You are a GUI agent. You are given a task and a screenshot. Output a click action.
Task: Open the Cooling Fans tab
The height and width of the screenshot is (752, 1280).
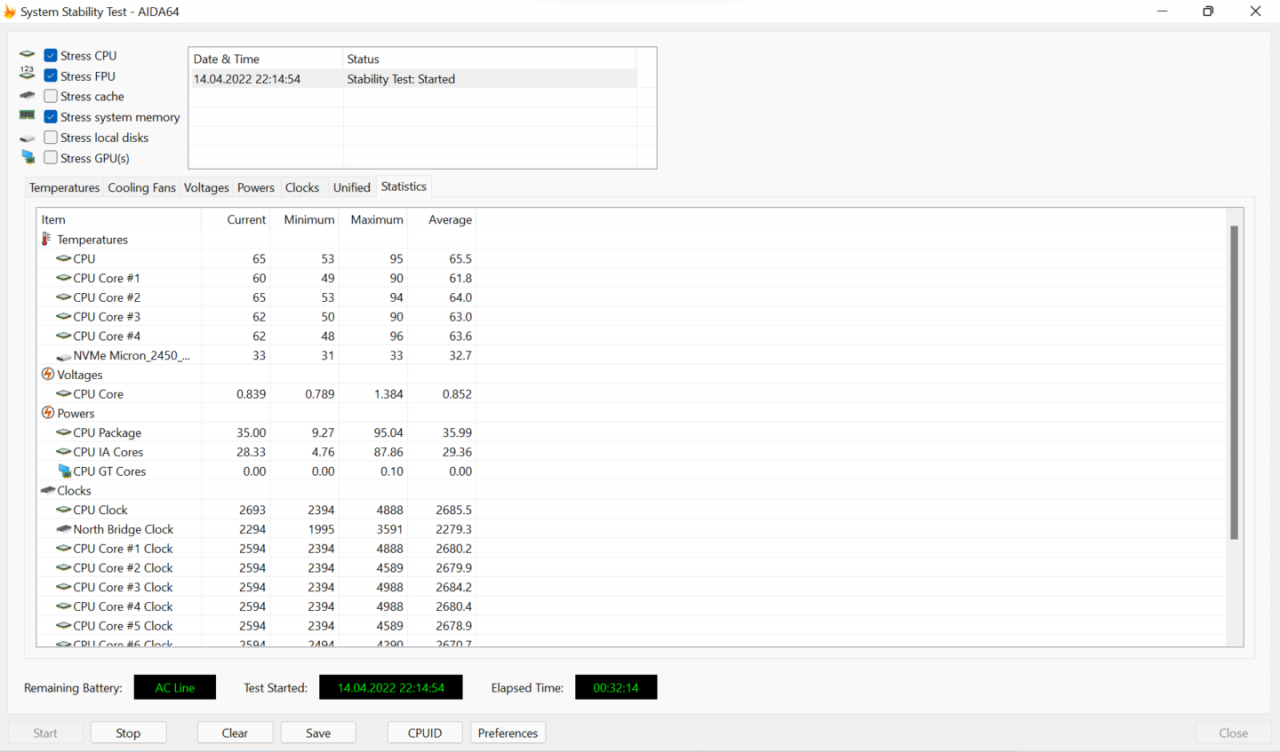(141, 188)
